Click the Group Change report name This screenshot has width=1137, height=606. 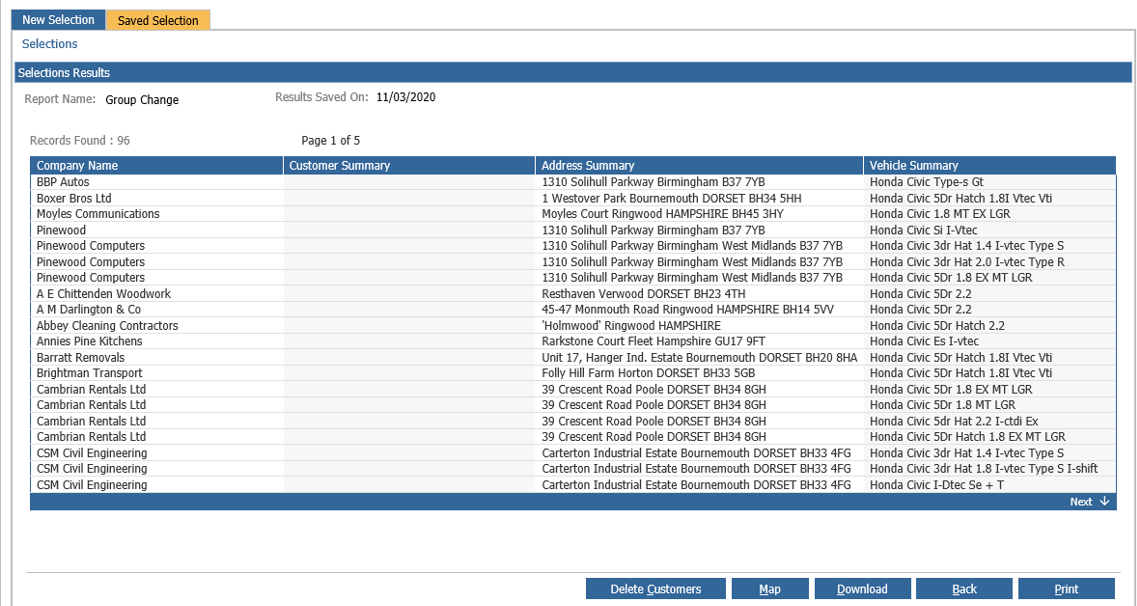coord(142,100)
